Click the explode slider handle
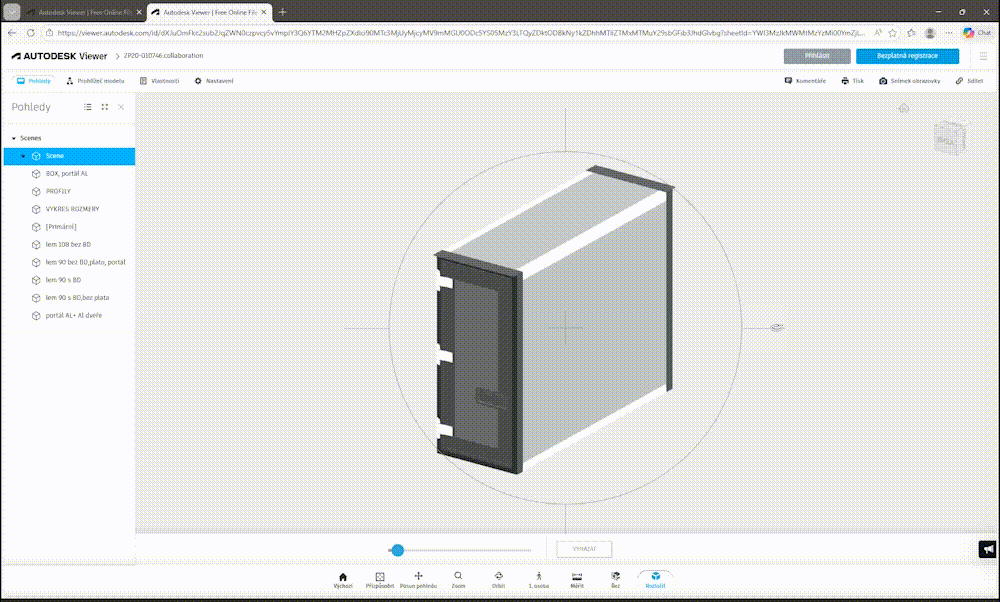The height and width of the screenshot is (602, 1000). click(397, 550)
